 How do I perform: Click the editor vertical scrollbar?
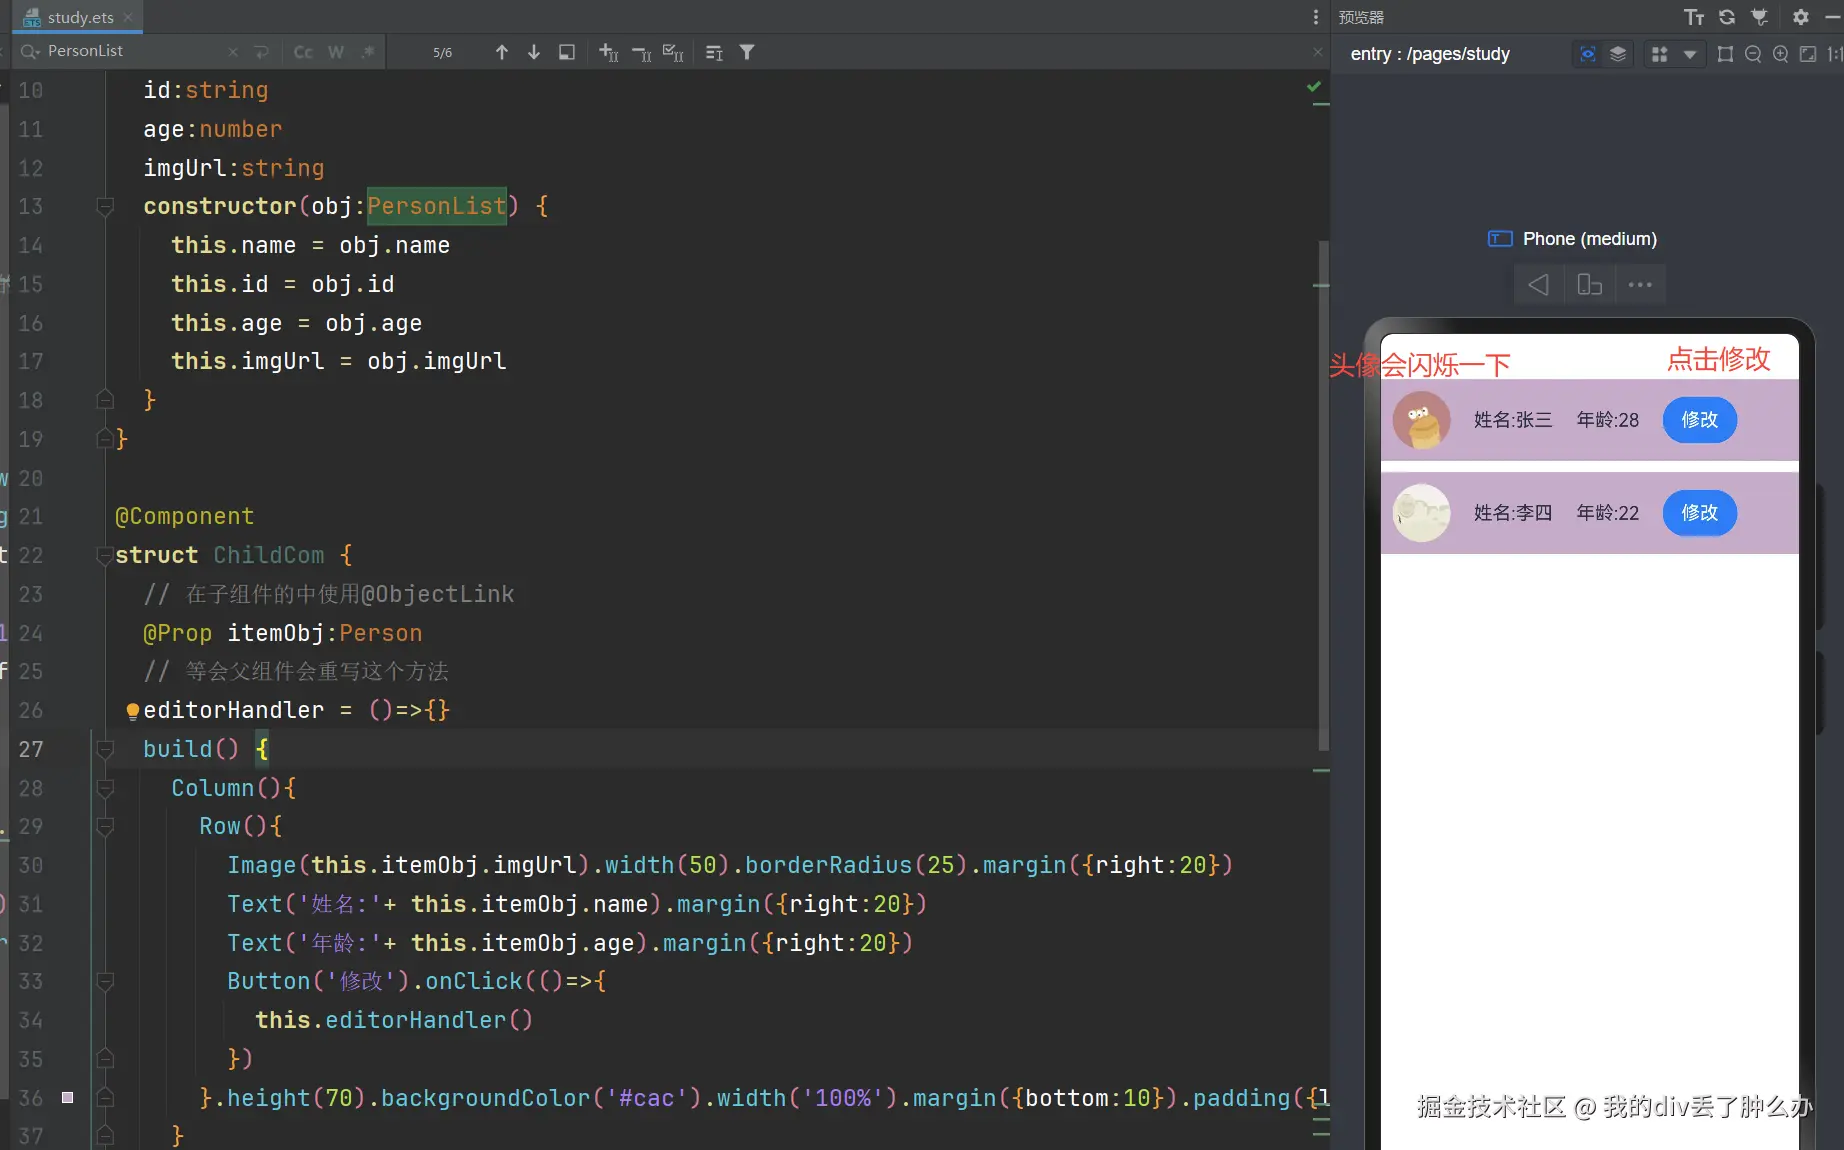[1323, 495]
